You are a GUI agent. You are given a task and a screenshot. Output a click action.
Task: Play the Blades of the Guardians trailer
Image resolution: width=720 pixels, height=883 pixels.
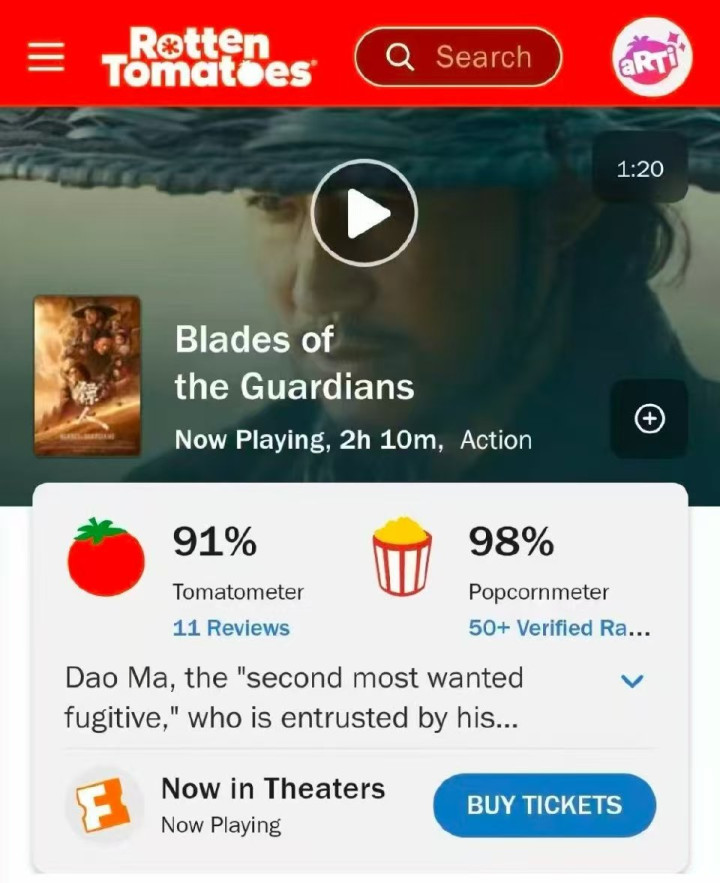(x=364, y=213)
